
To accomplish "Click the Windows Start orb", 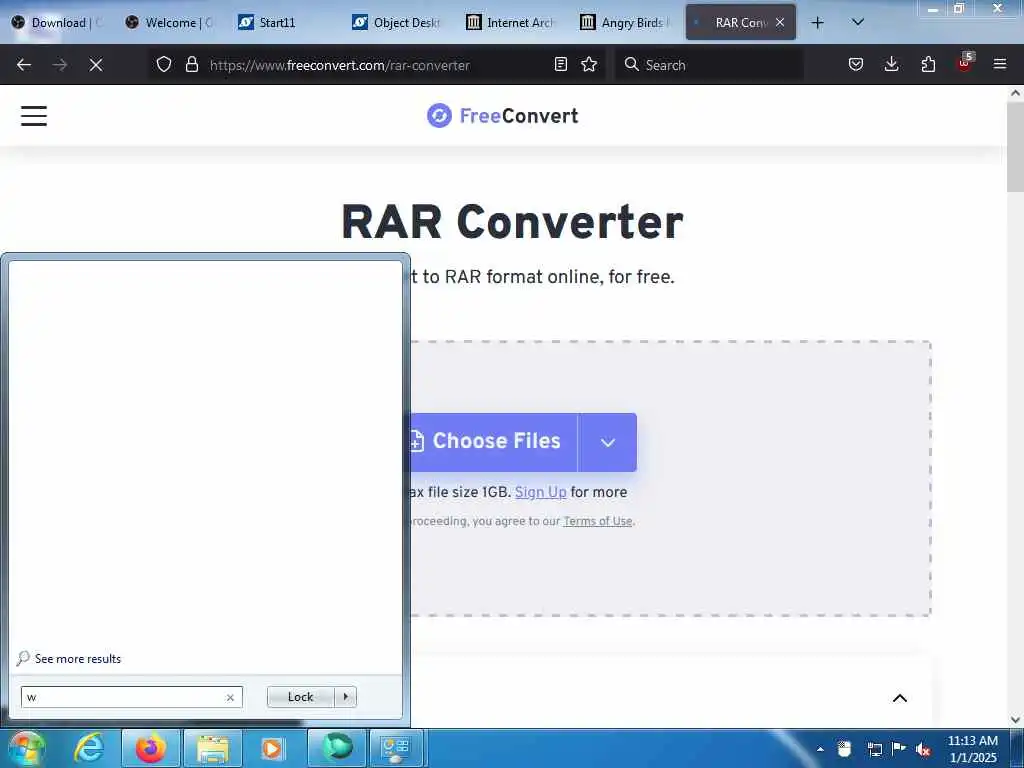I will 27,748.
